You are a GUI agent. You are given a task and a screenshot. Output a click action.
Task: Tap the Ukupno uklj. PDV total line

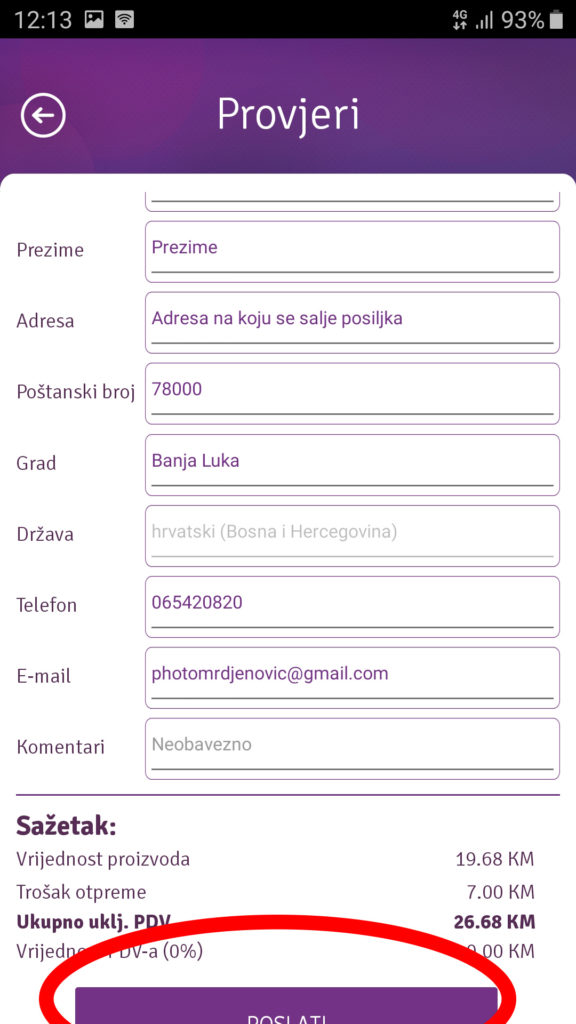coord(276,922)
